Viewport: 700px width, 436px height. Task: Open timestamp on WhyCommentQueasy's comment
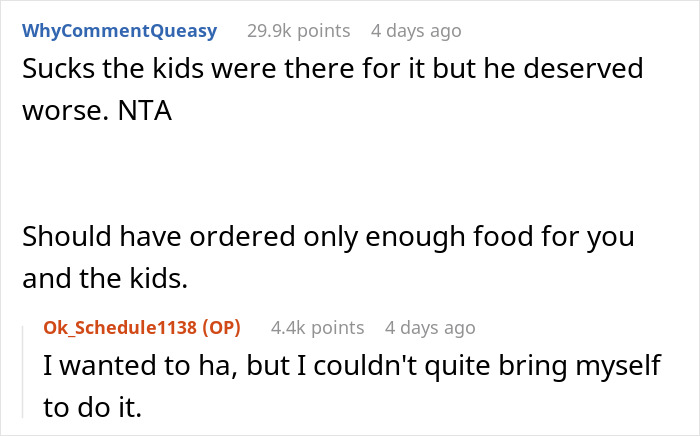(x=416, y=31)
